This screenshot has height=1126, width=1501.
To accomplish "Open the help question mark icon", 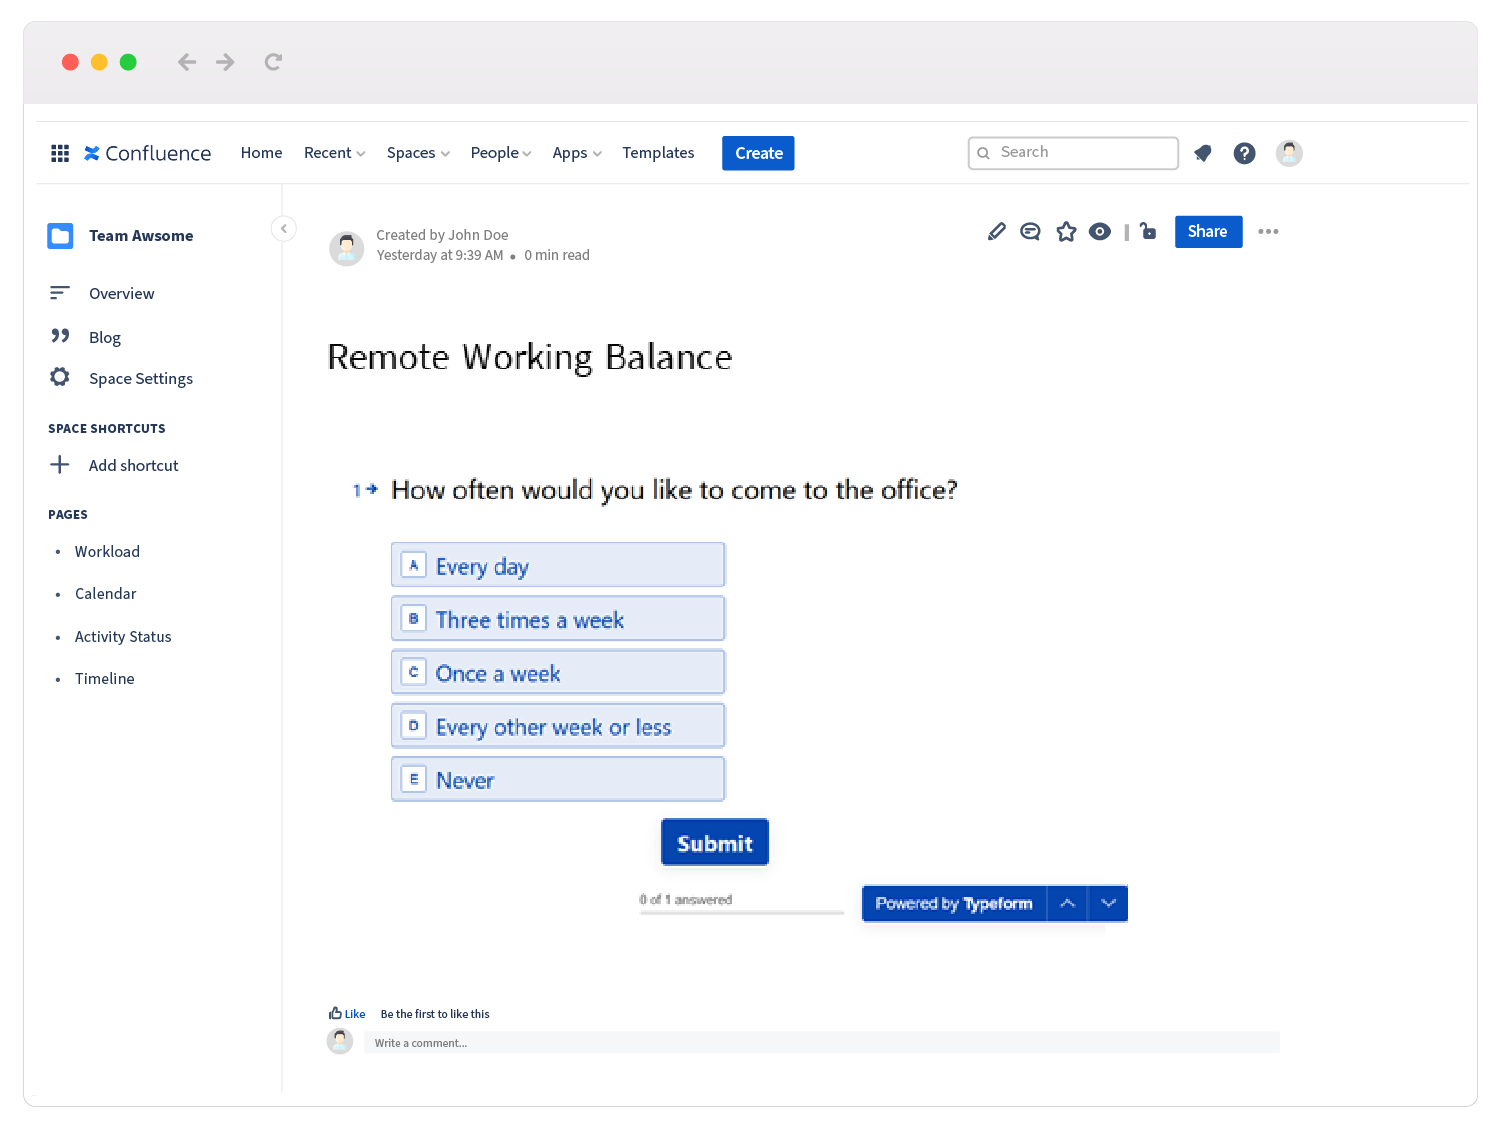I will (x=1244, y=153).
